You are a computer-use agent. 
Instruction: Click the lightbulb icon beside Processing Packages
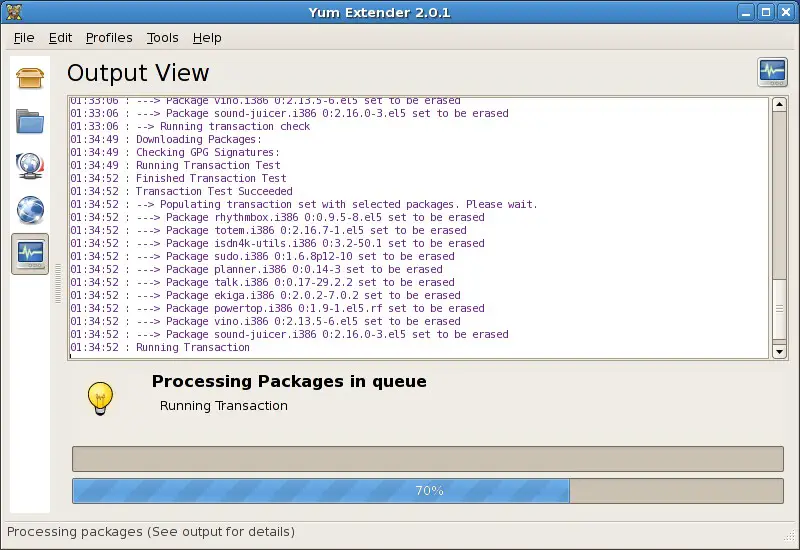point(100,398)
